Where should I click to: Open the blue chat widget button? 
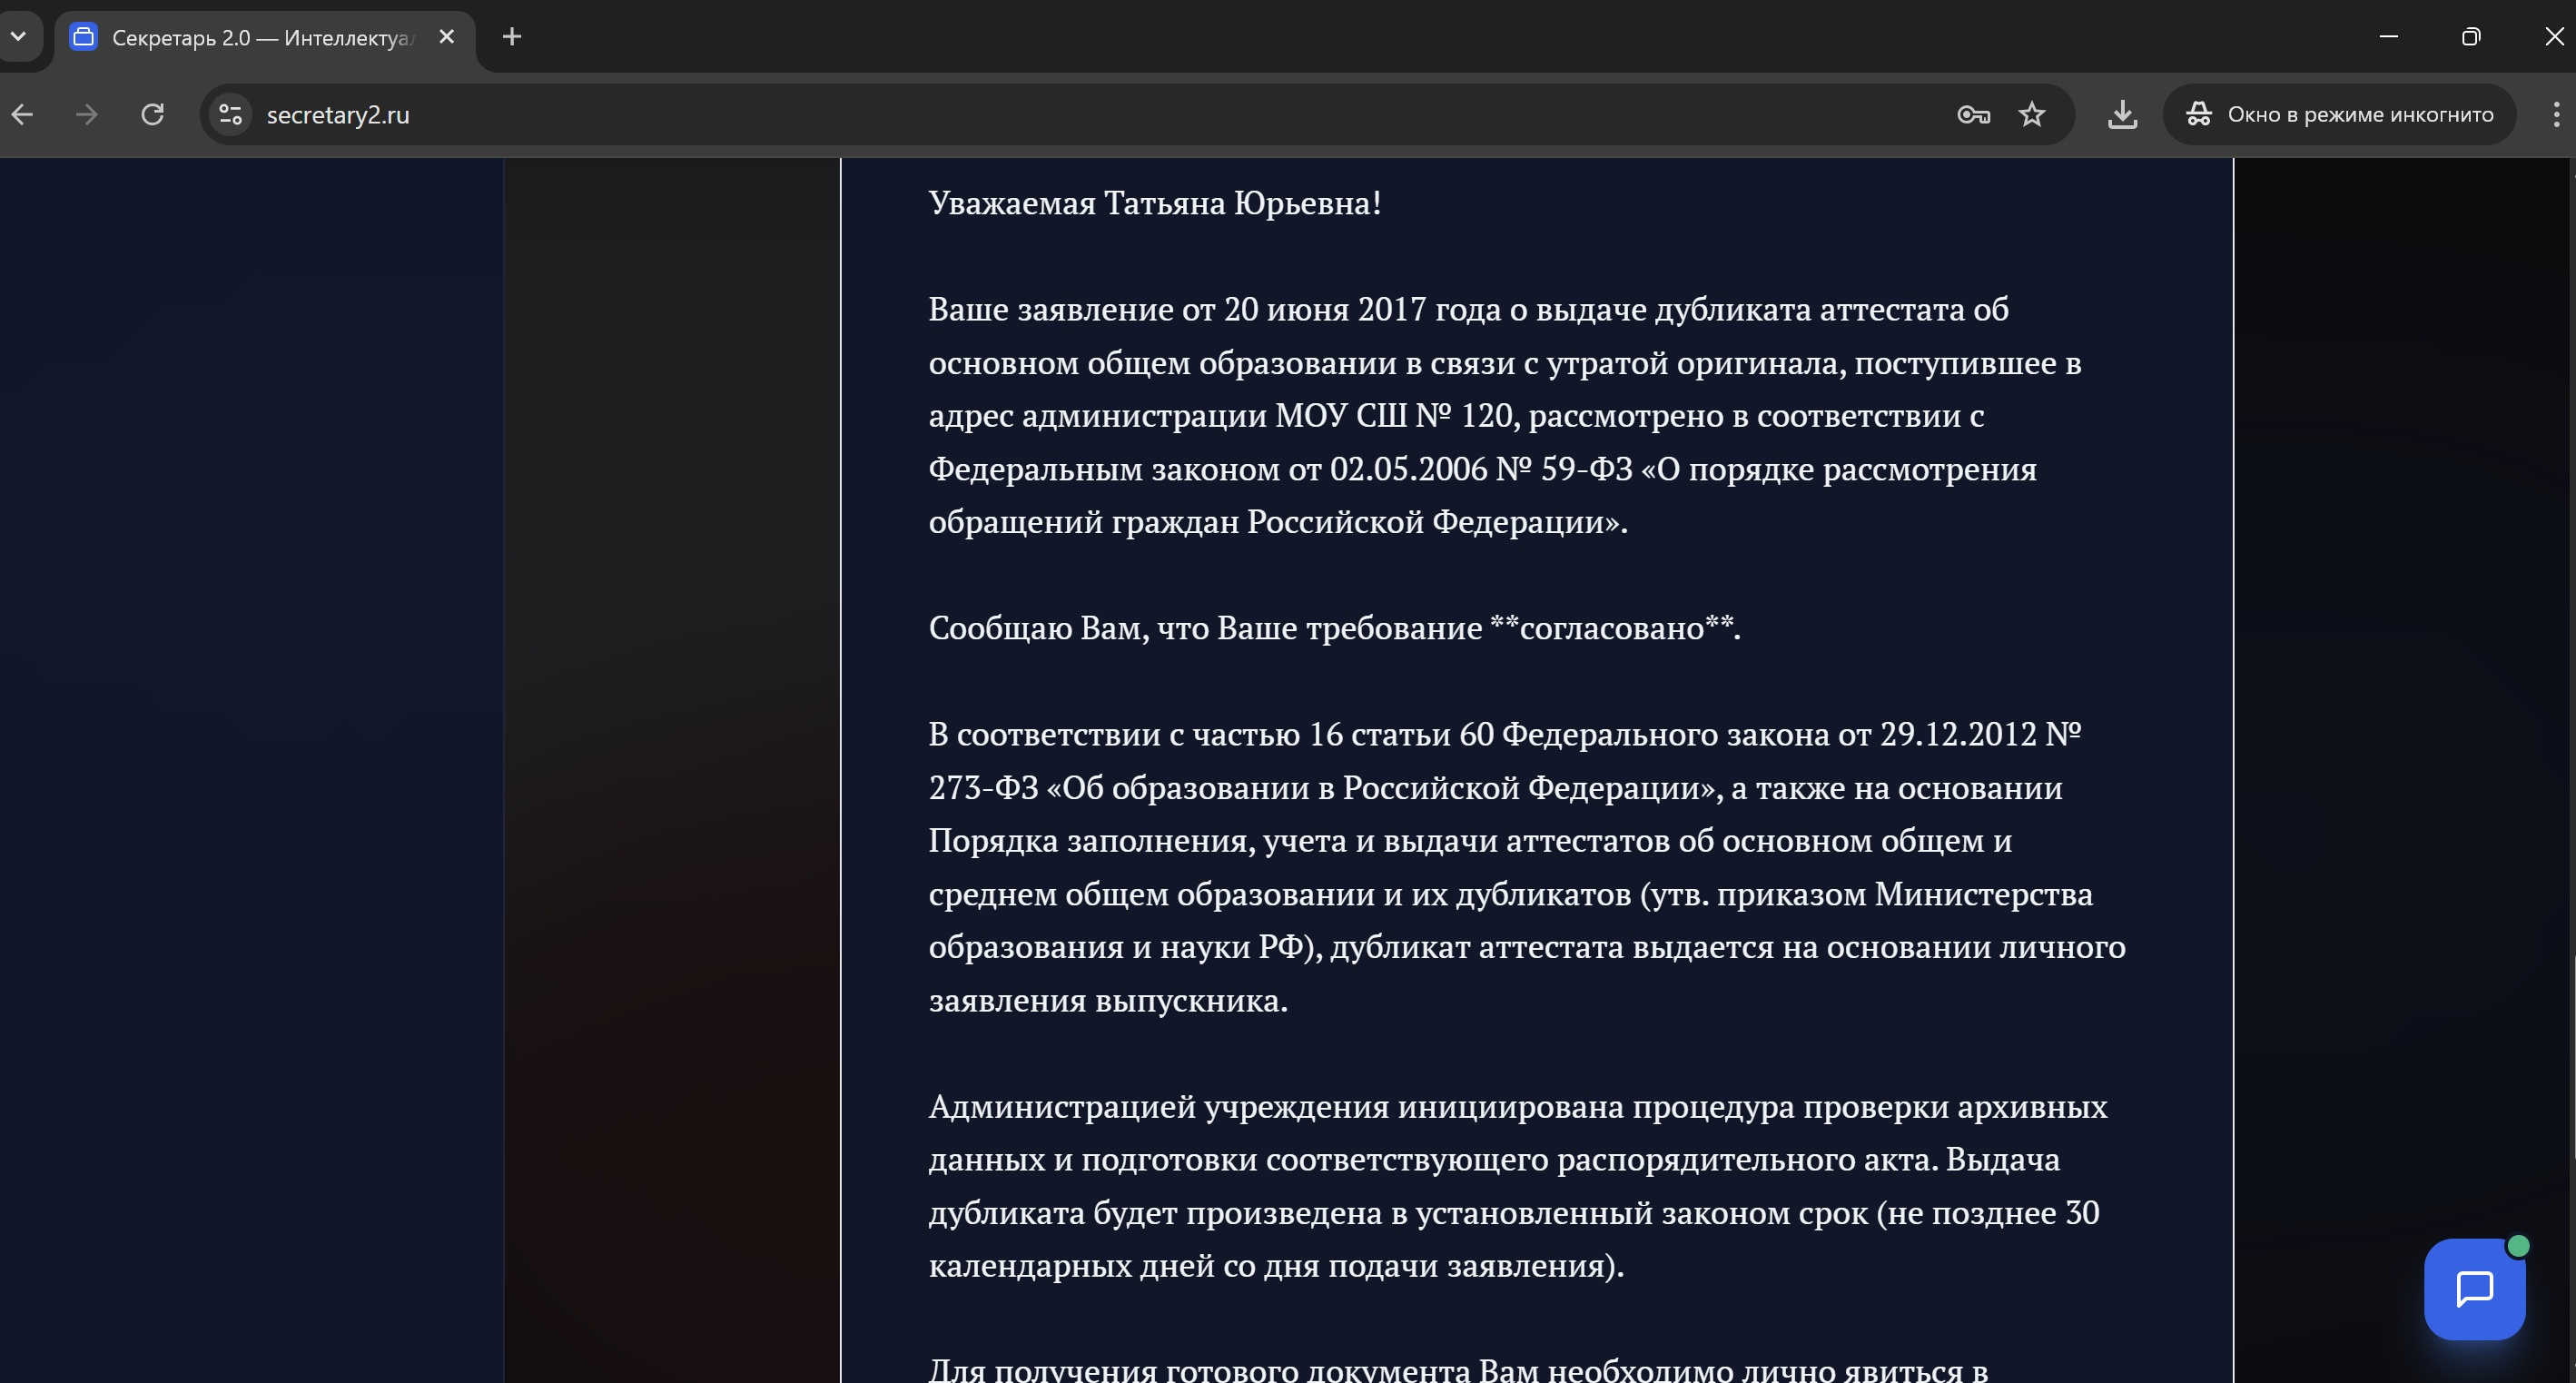(x=2474, y=1289)
